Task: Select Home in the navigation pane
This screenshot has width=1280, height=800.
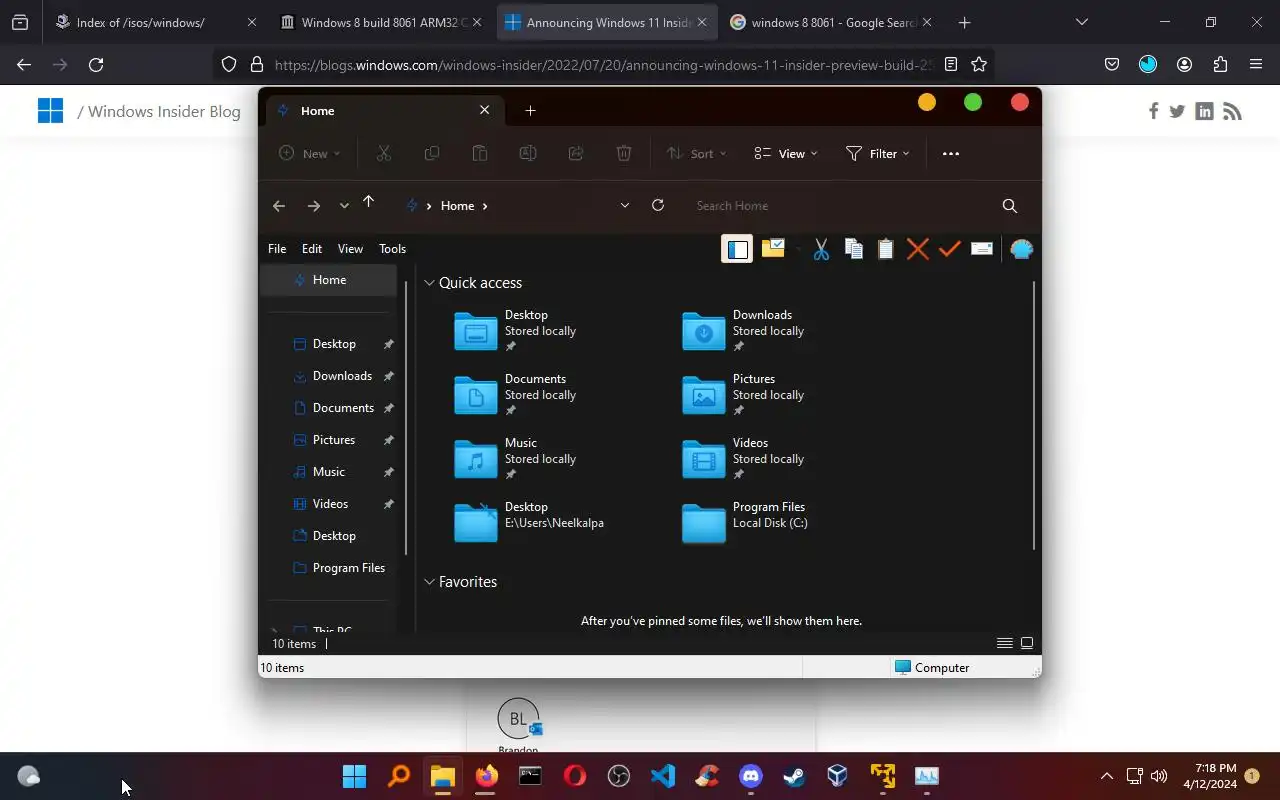Action: pyautogui.click(x=329, y=280)
